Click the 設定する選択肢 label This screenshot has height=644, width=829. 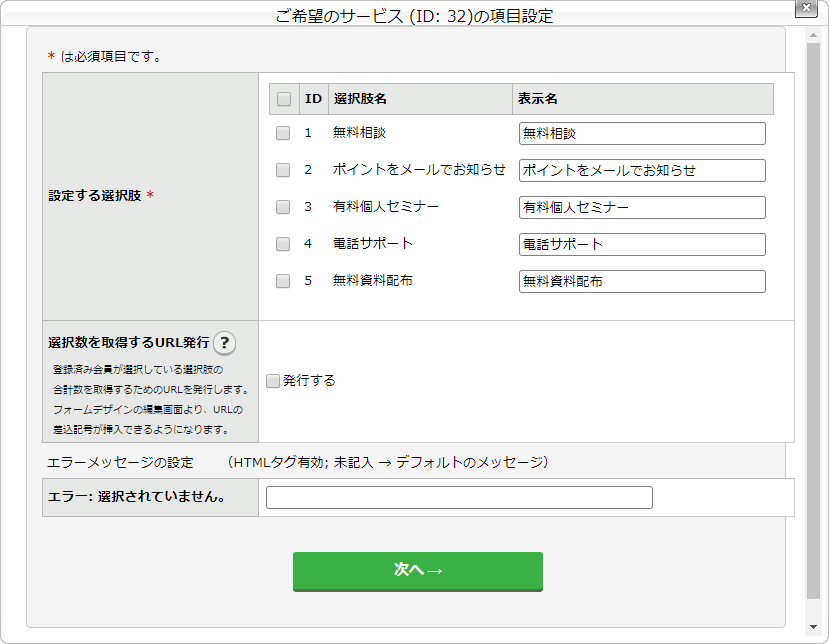pos(95,196)
